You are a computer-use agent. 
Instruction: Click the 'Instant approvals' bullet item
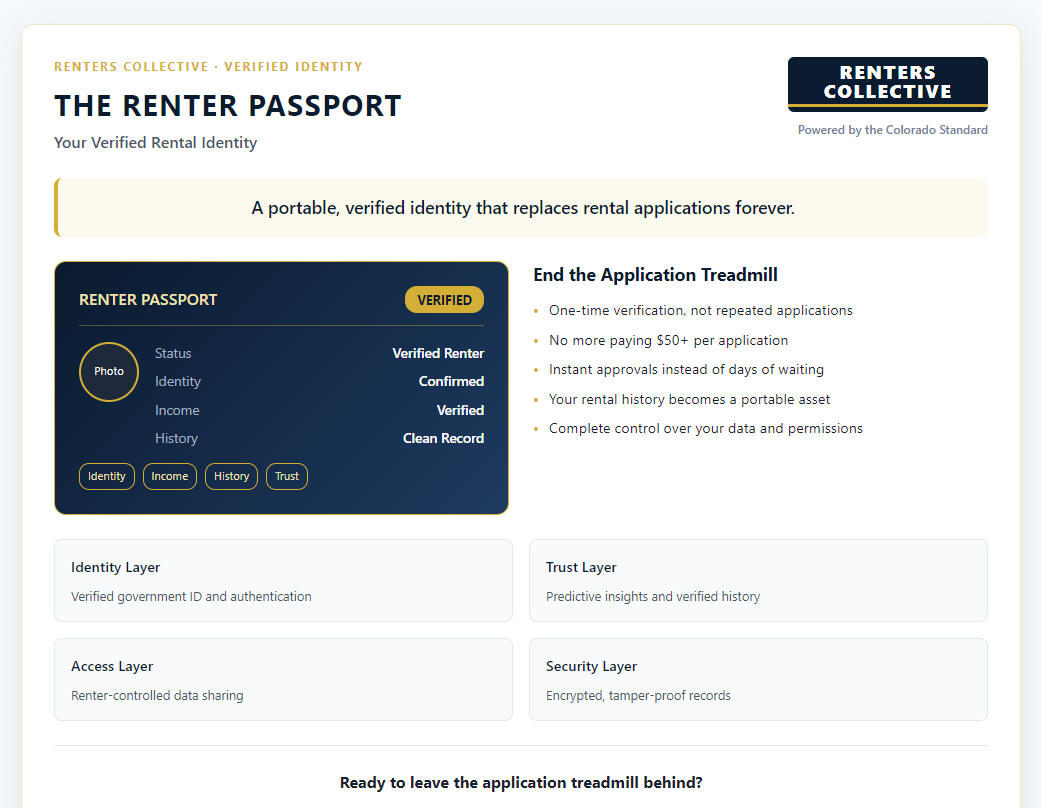click(x=686, y=369)
